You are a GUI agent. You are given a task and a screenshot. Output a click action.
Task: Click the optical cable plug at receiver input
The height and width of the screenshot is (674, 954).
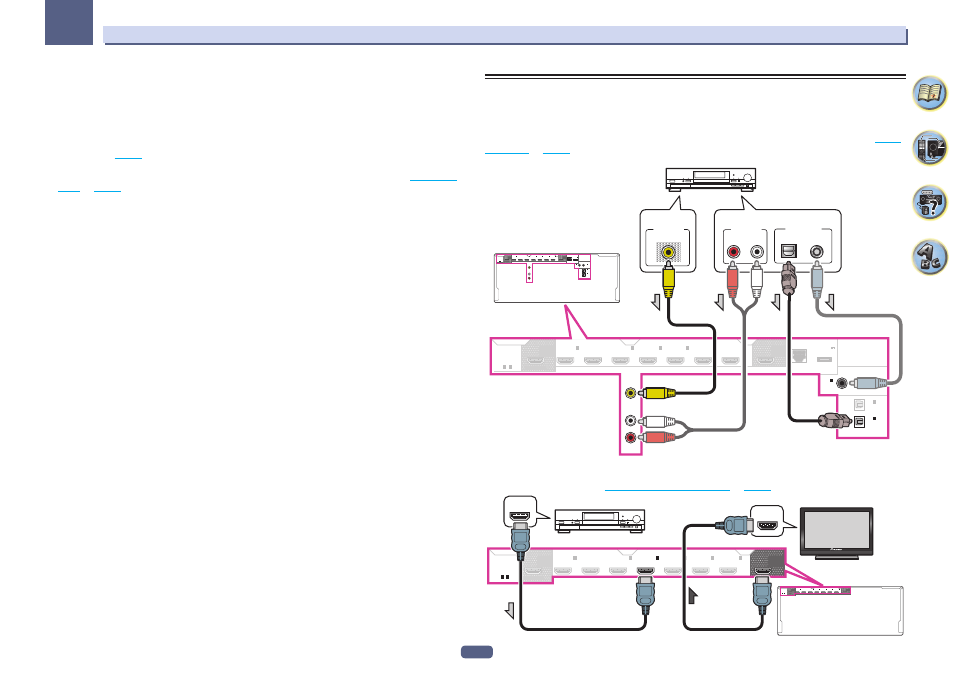pos(834,419)
